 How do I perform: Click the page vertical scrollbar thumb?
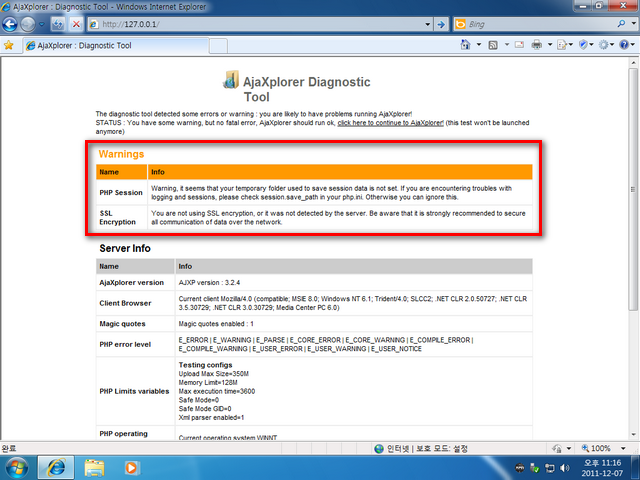click(x=633, y=189)
